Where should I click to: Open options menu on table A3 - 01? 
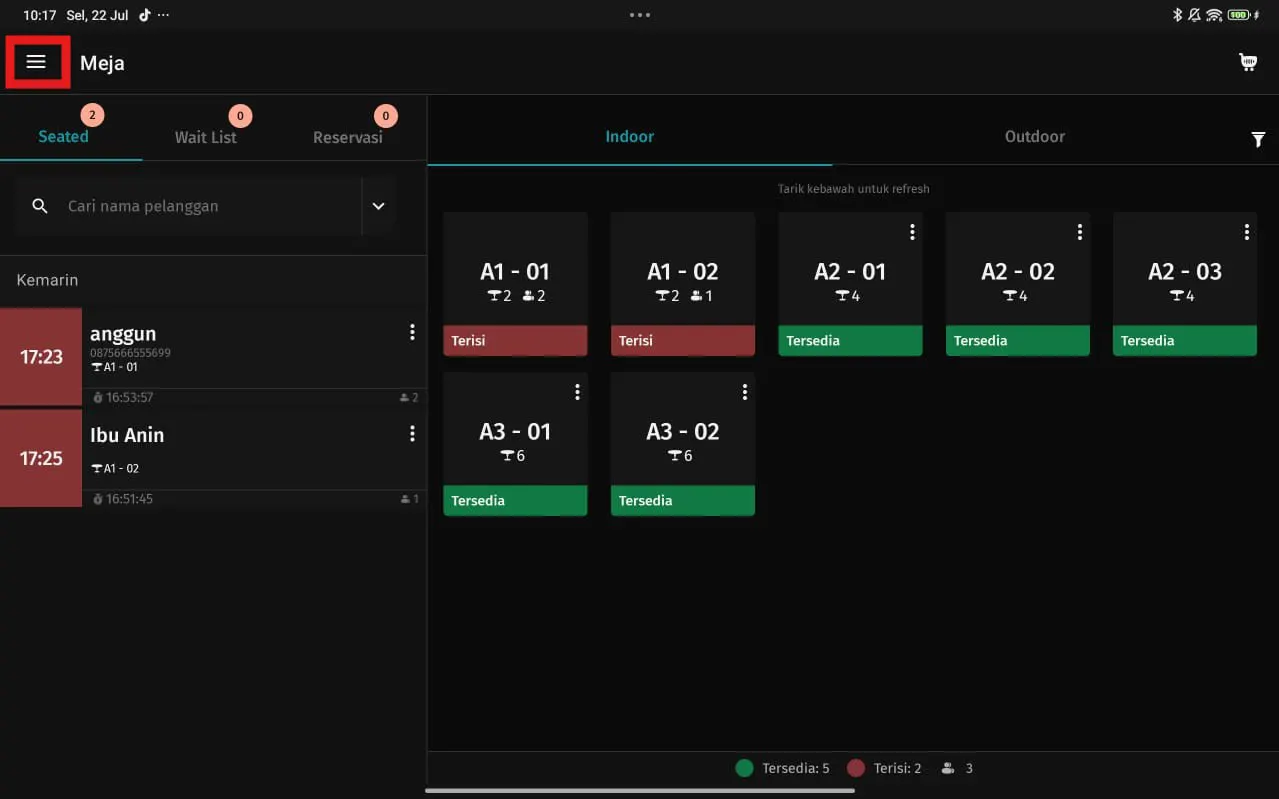click(x=577, y=392)
